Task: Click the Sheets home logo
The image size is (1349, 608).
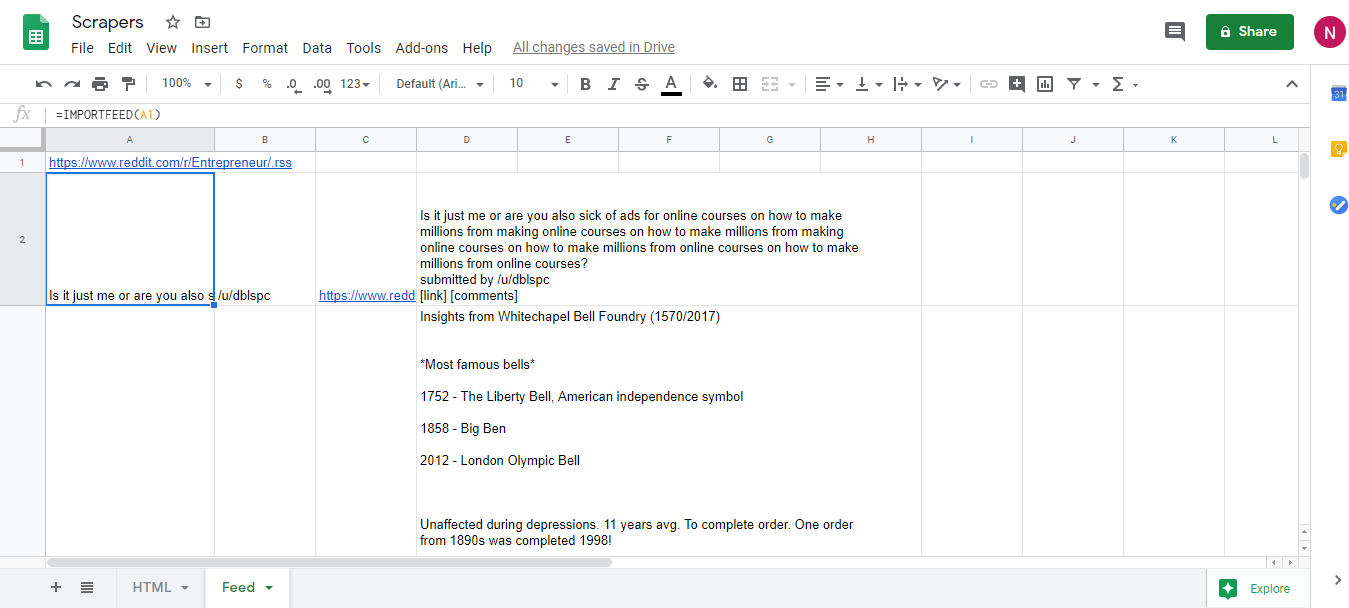Action: point(37,33)
